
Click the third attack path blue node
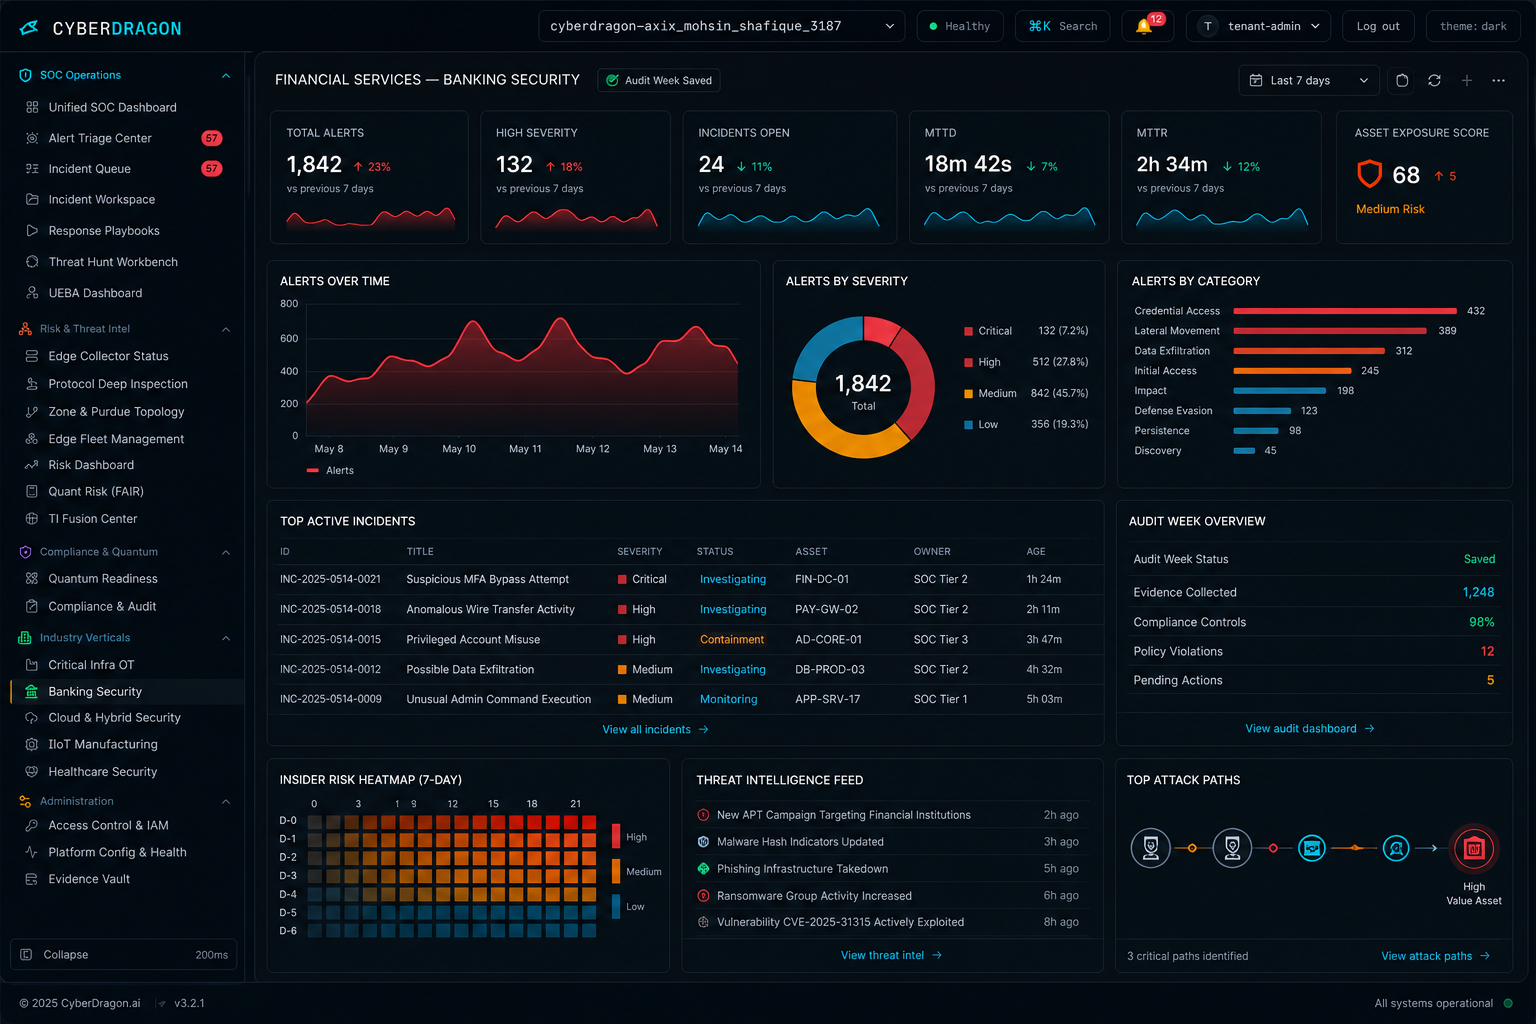1312,848
